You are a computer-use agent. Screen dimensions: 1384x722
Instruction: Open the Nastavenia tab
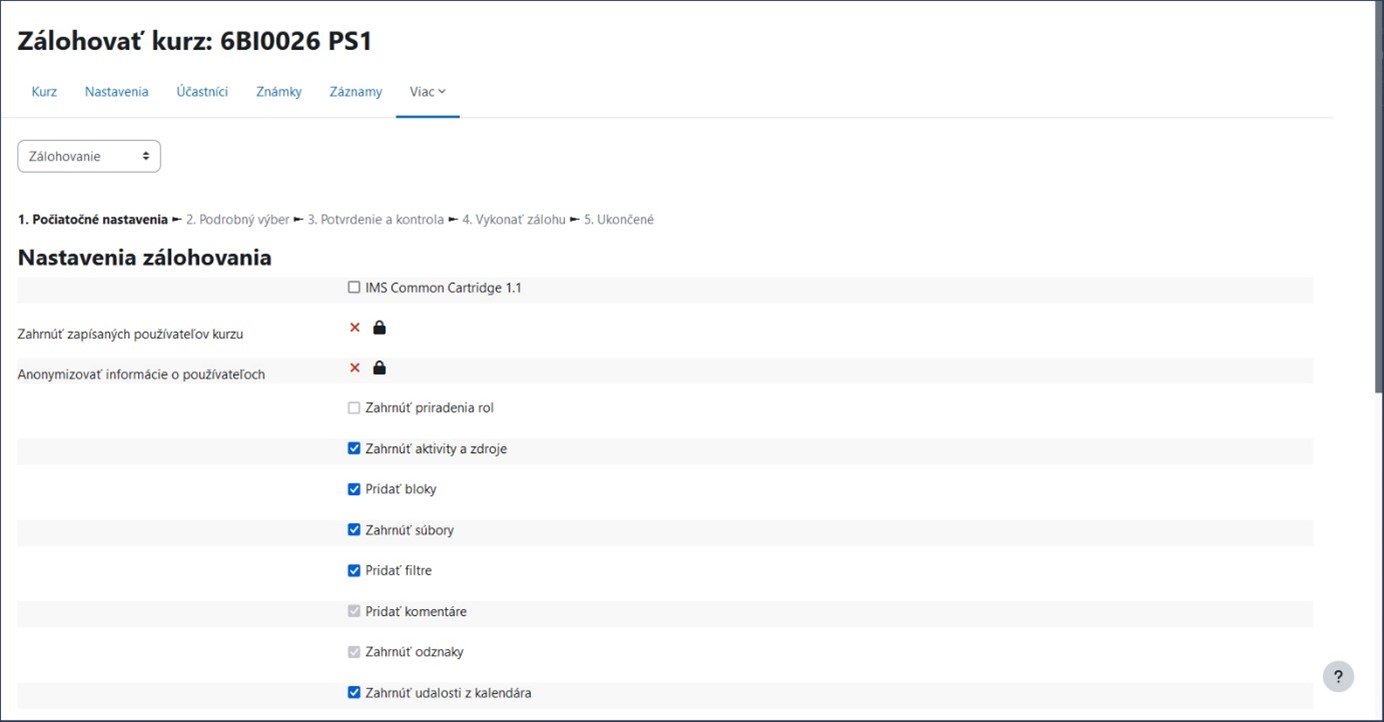(116, 92)
